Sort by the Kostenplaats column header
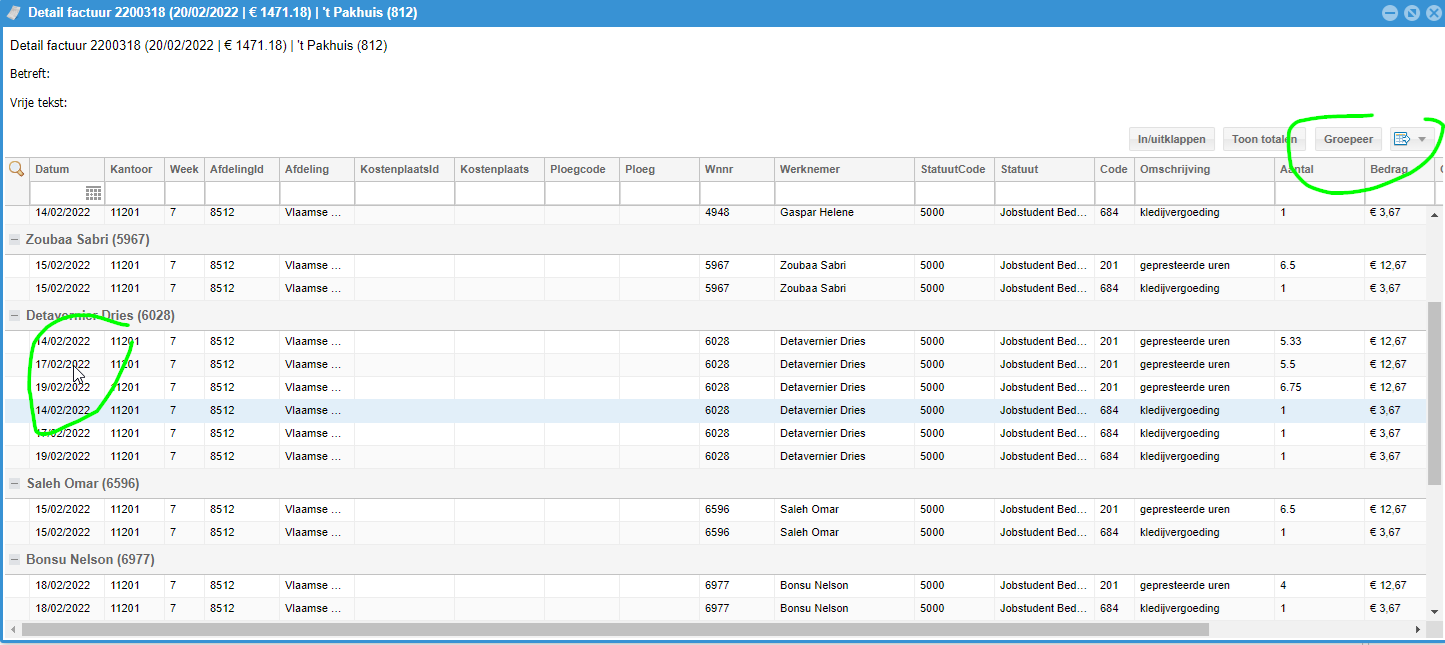The width and height of the screenshot is (1445, 645). 499,169
